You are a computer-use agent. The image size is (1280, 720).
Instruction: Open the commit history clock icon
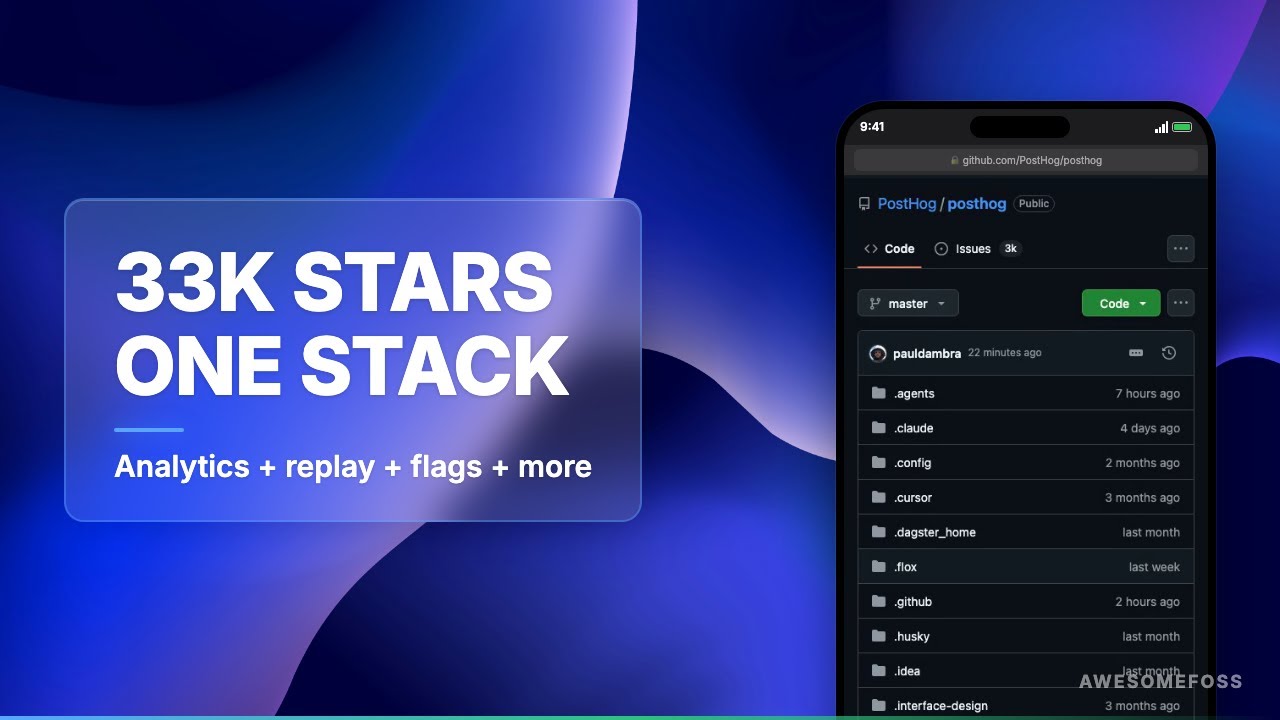1169,353
